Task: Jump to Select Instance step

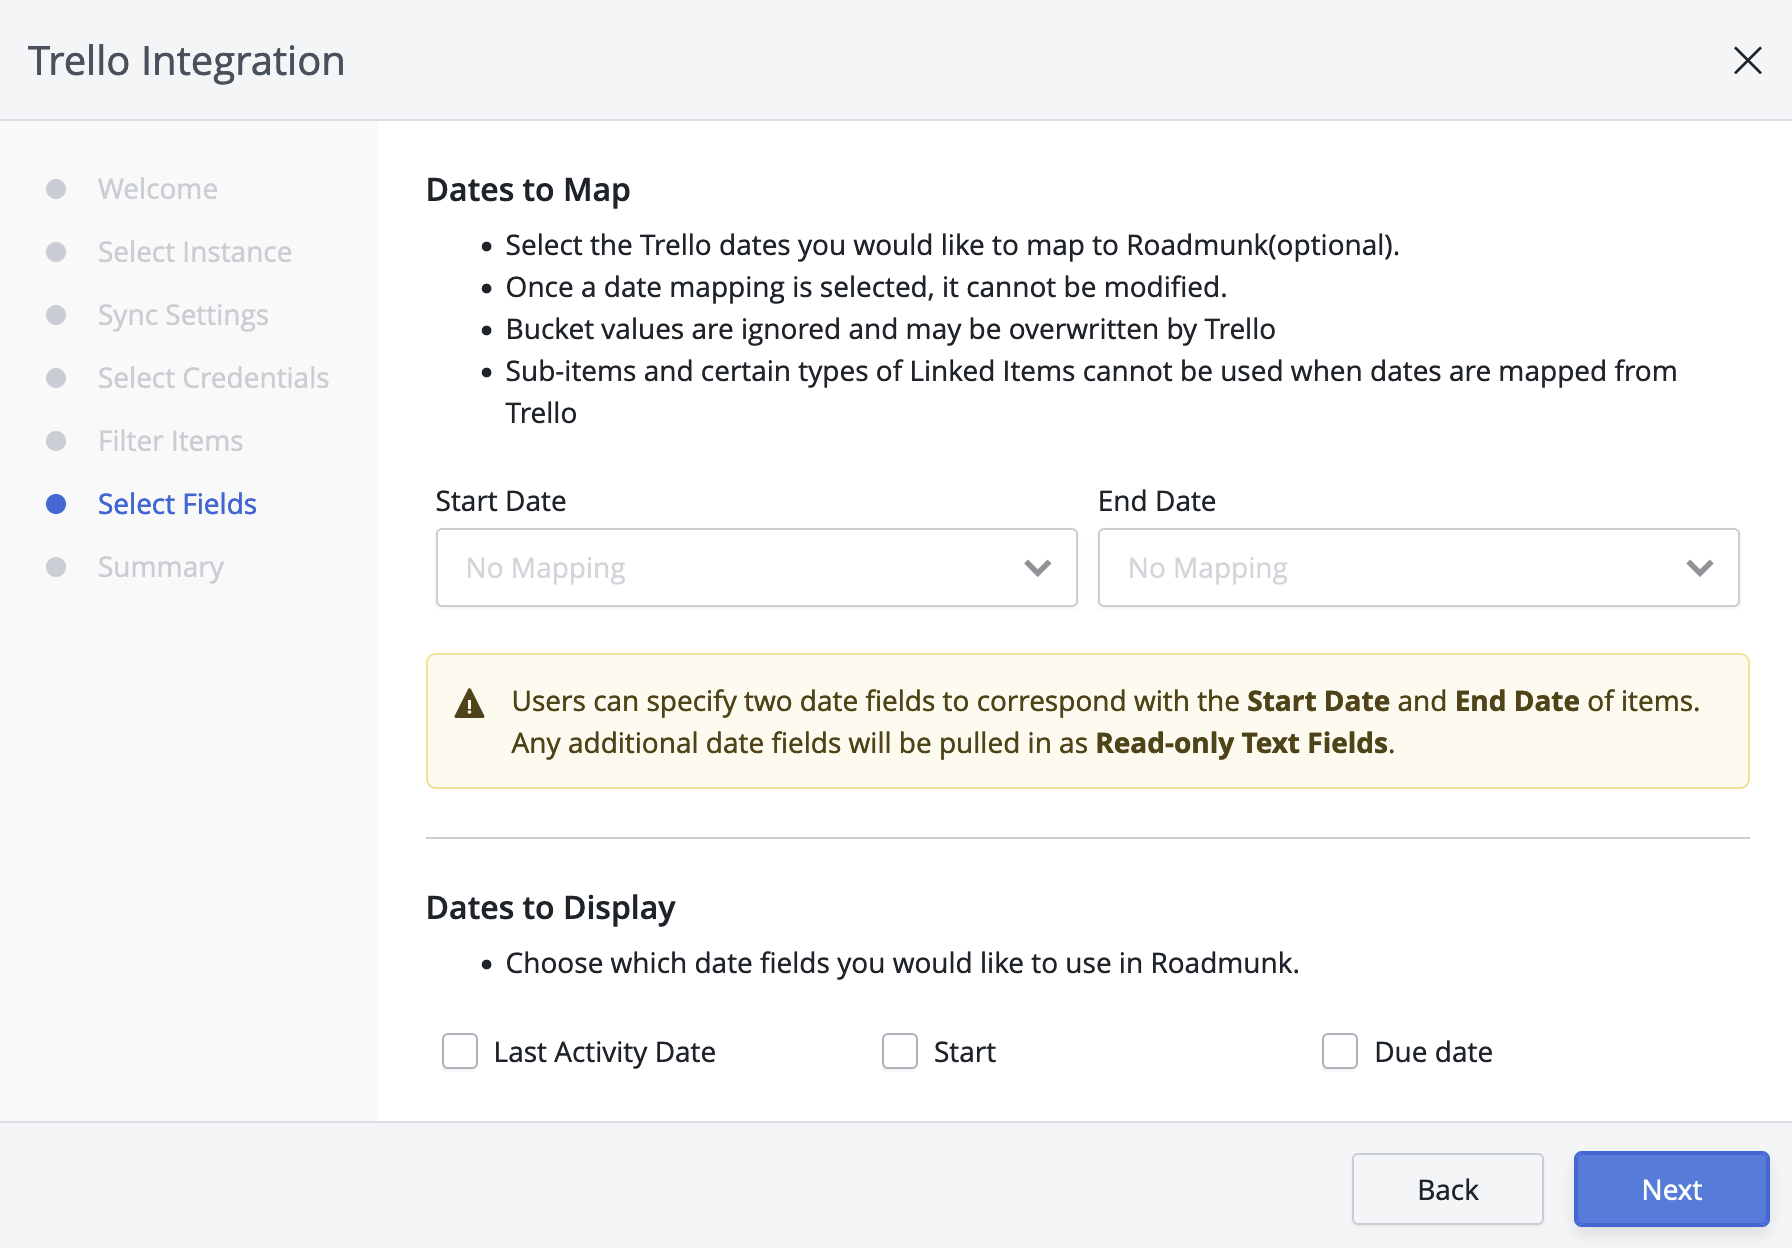Action: [195, 252]
